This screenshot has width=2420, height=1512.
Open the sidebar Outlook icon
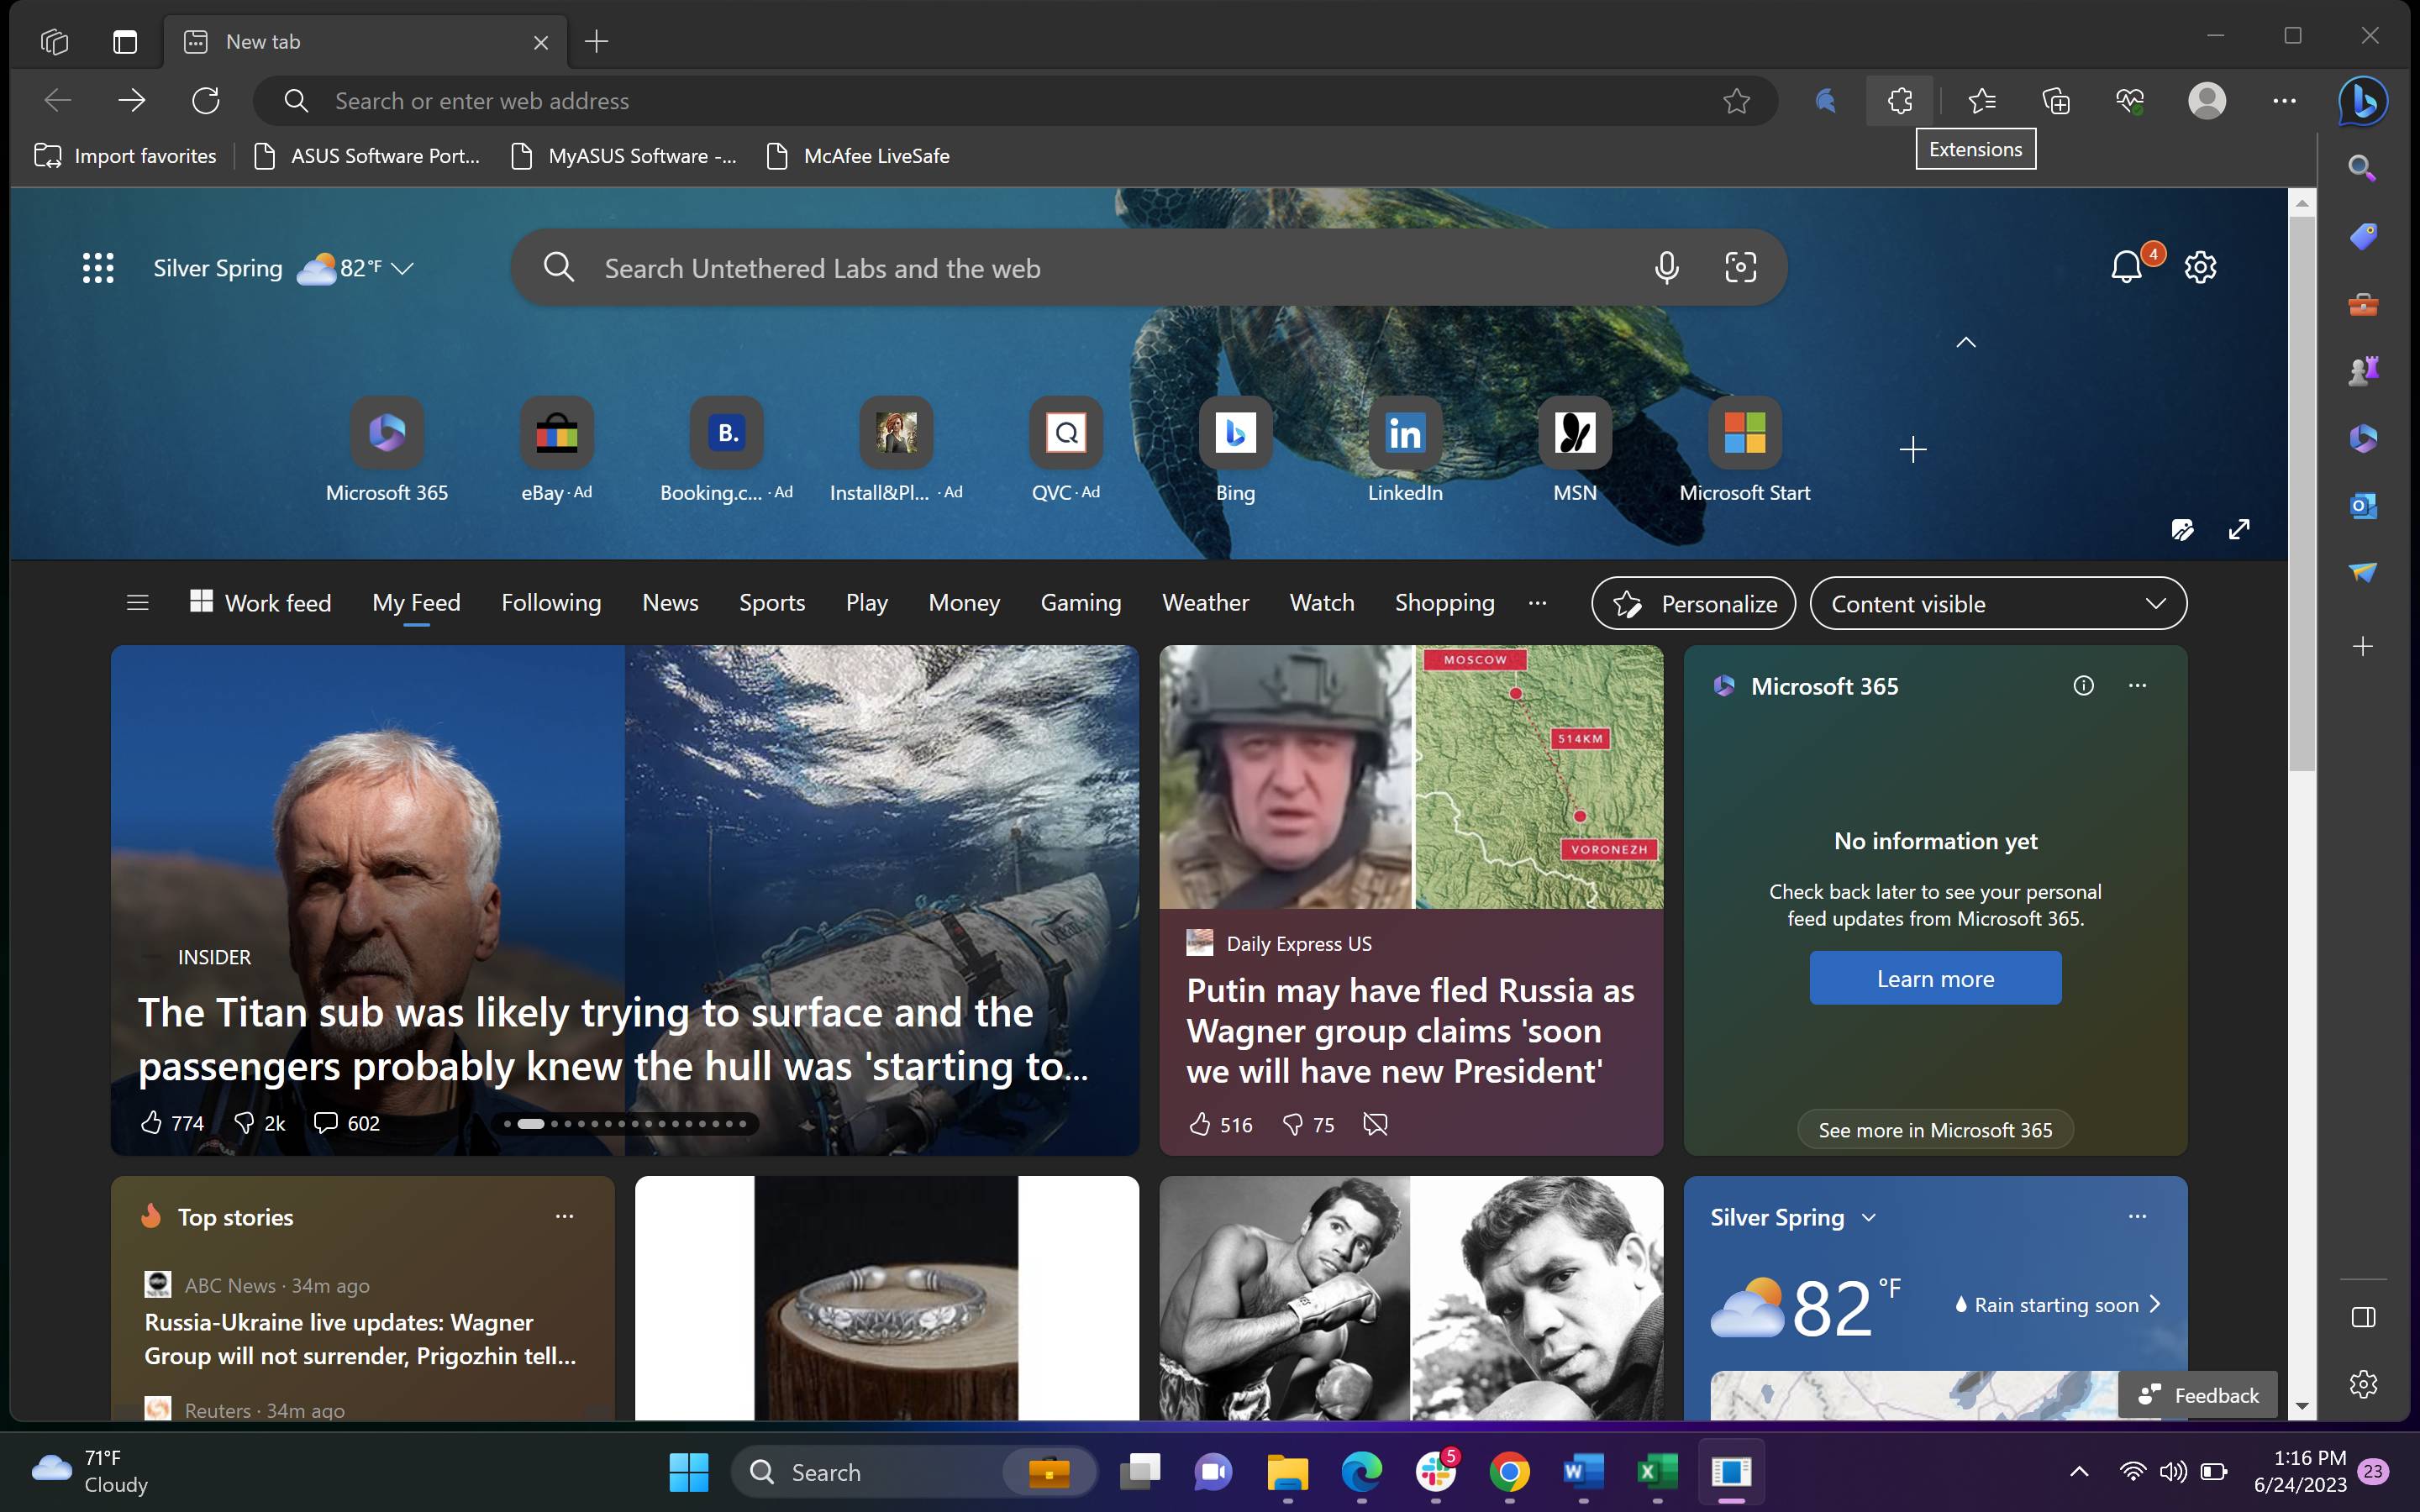[x=2362, y=505]
